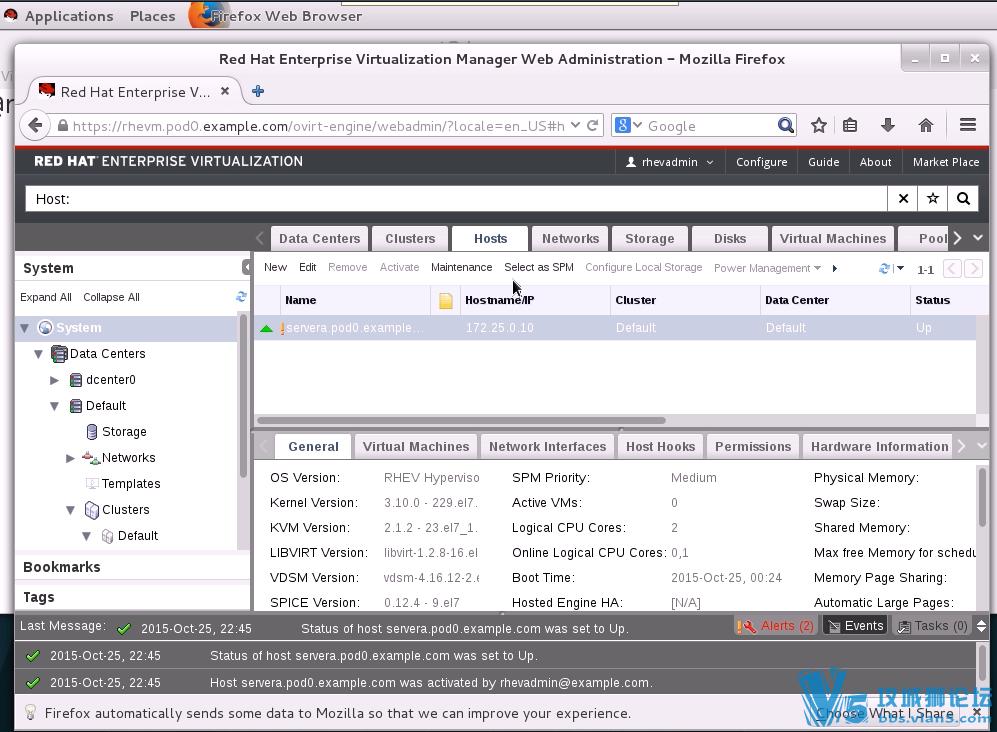This screenshot has height=732, width=997.
Task: Go back using Firefox back arrow
Action: click(36, 126)
